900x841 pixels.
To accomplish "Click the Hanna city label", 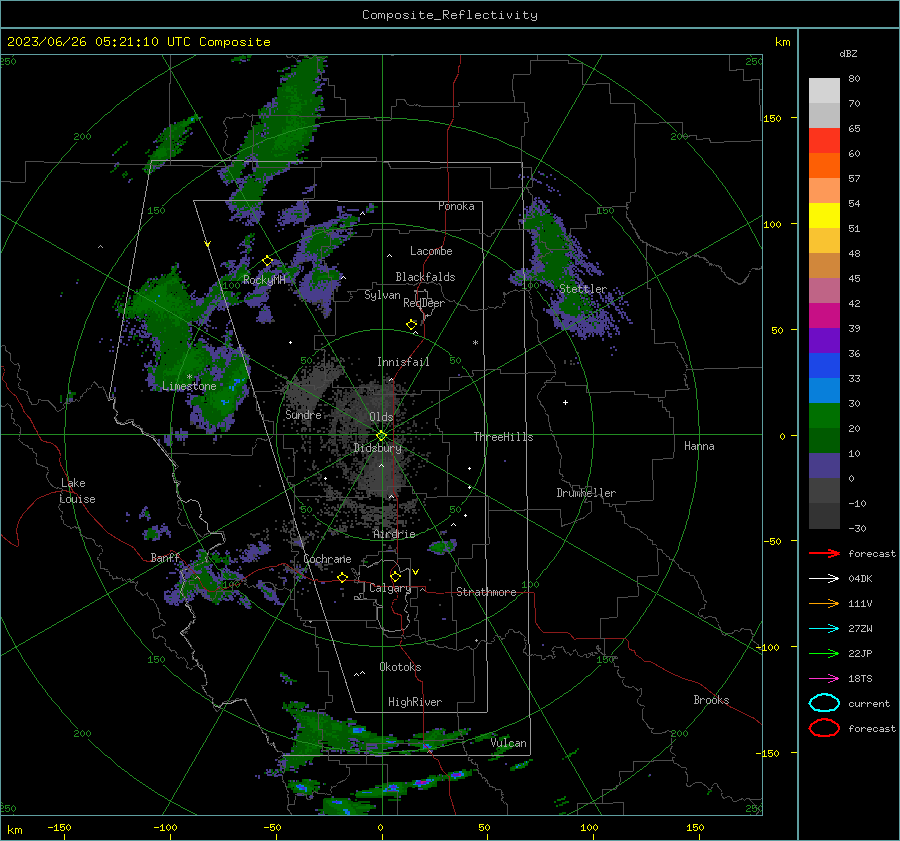I will [x=699, y=446].
